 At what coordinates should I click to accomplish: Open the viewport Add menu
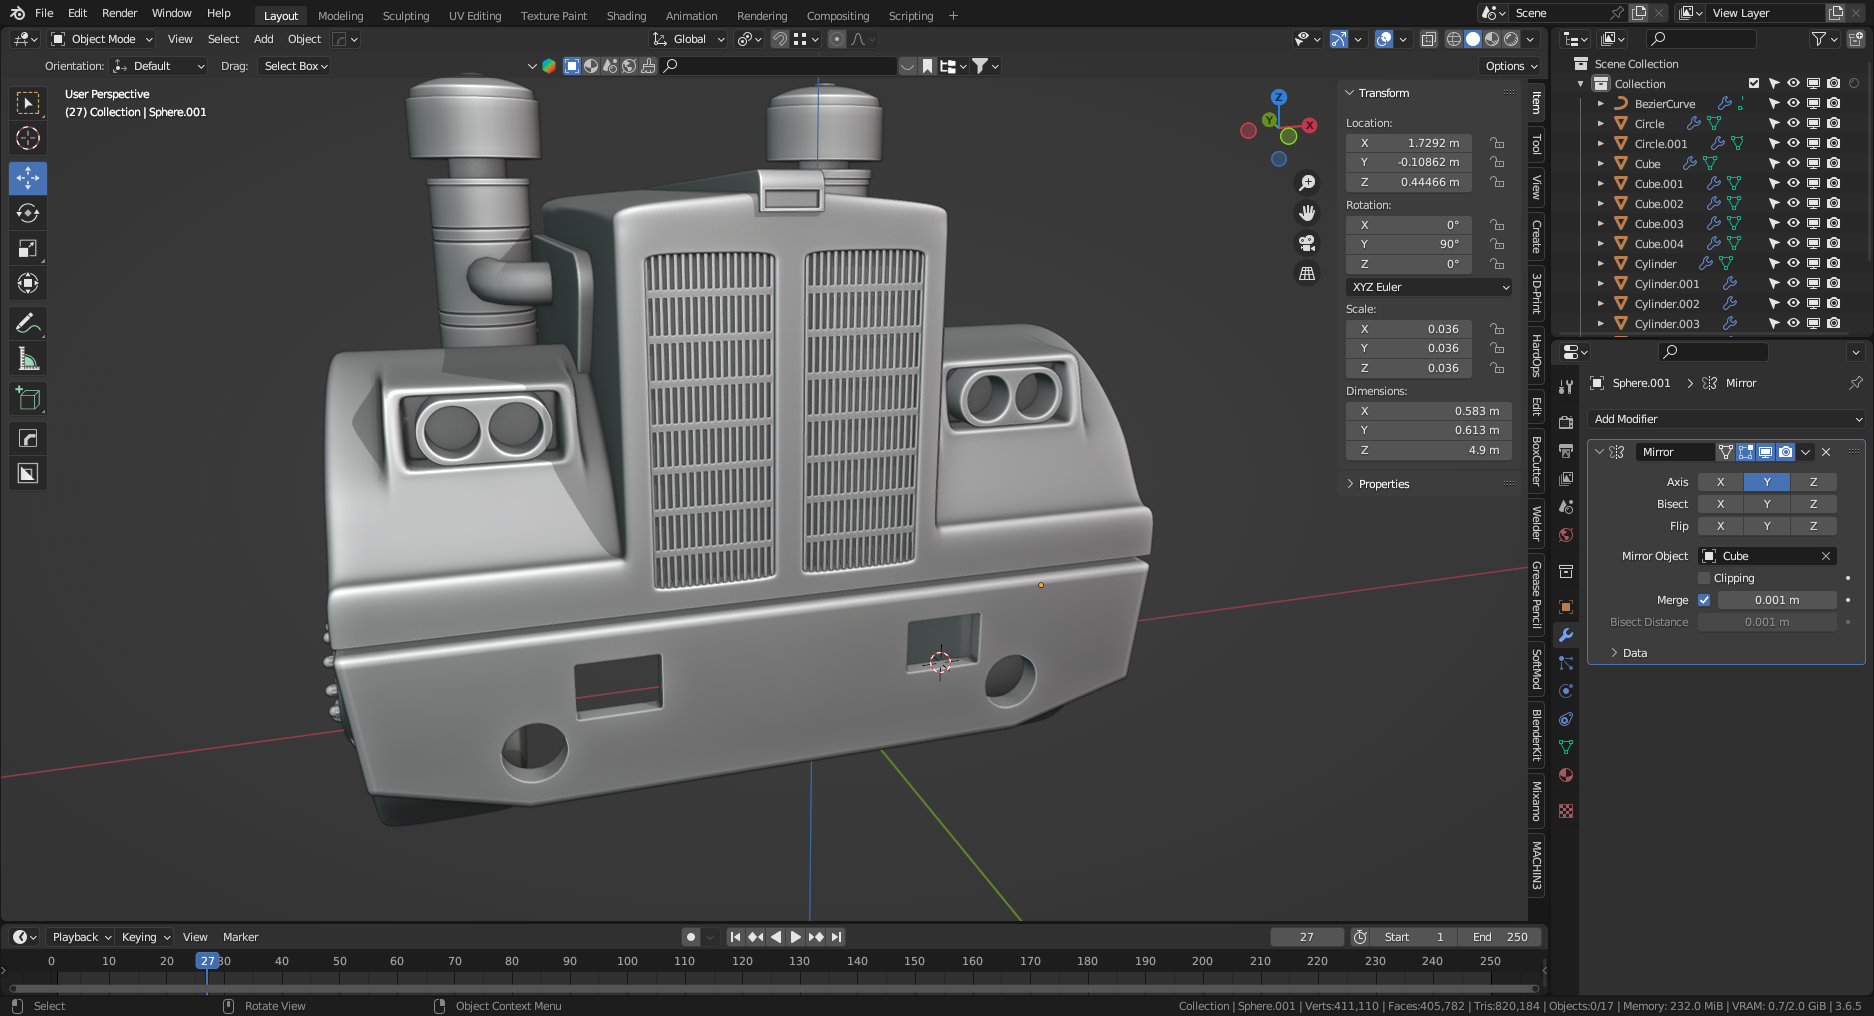point(263,39)
